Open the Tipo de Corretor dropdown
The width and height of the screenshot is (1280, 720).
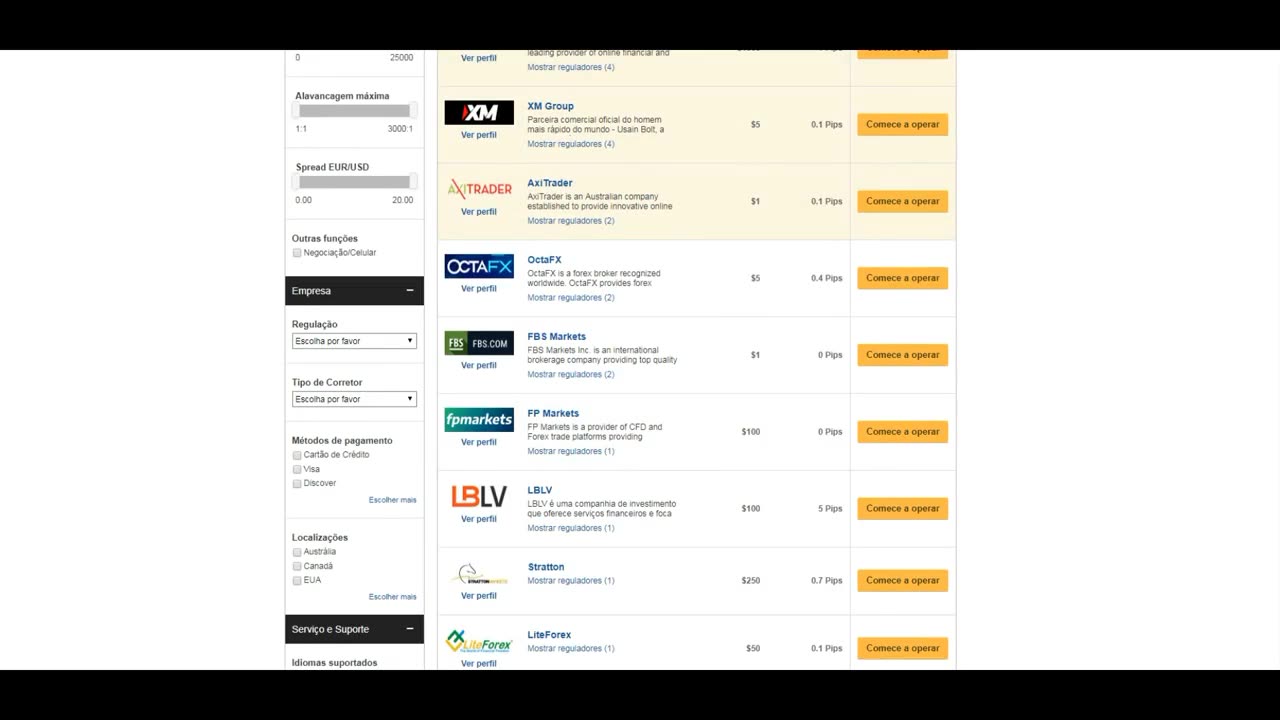pos(354,399)
